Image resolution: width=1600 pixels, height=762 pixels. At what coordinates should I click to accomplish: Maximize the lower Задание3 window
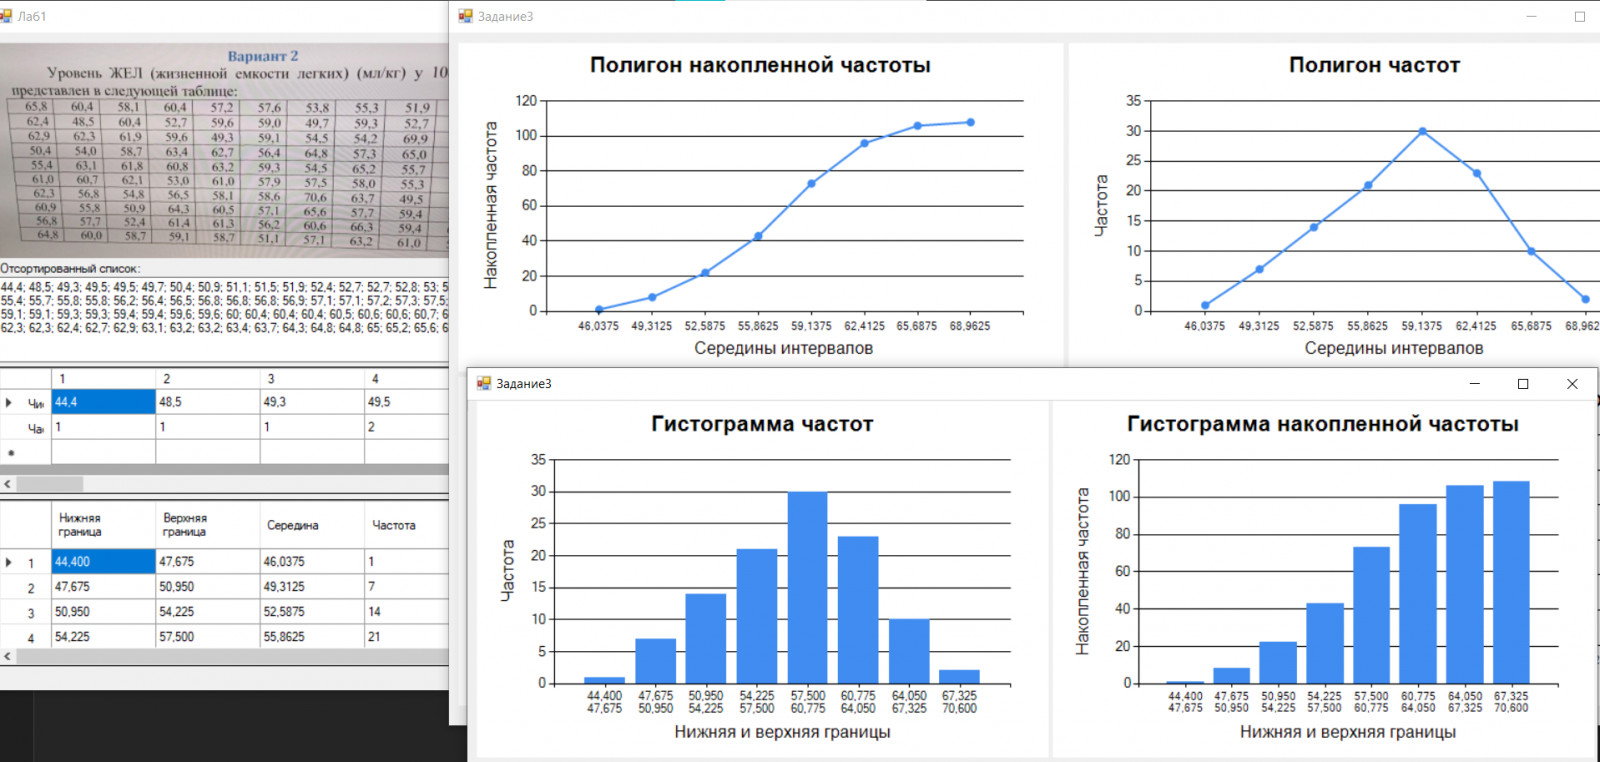1523,384
